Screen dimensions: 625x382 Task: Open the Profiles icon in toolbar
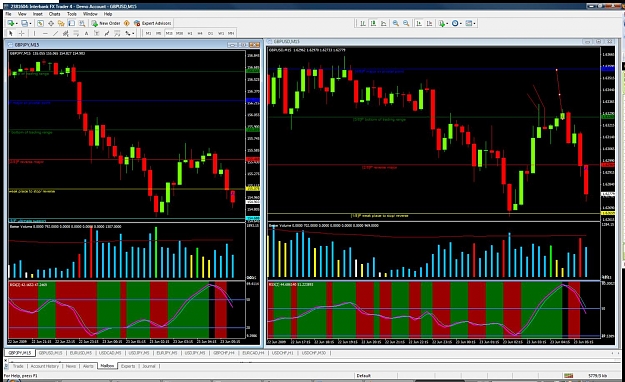(x=24, y=23)
